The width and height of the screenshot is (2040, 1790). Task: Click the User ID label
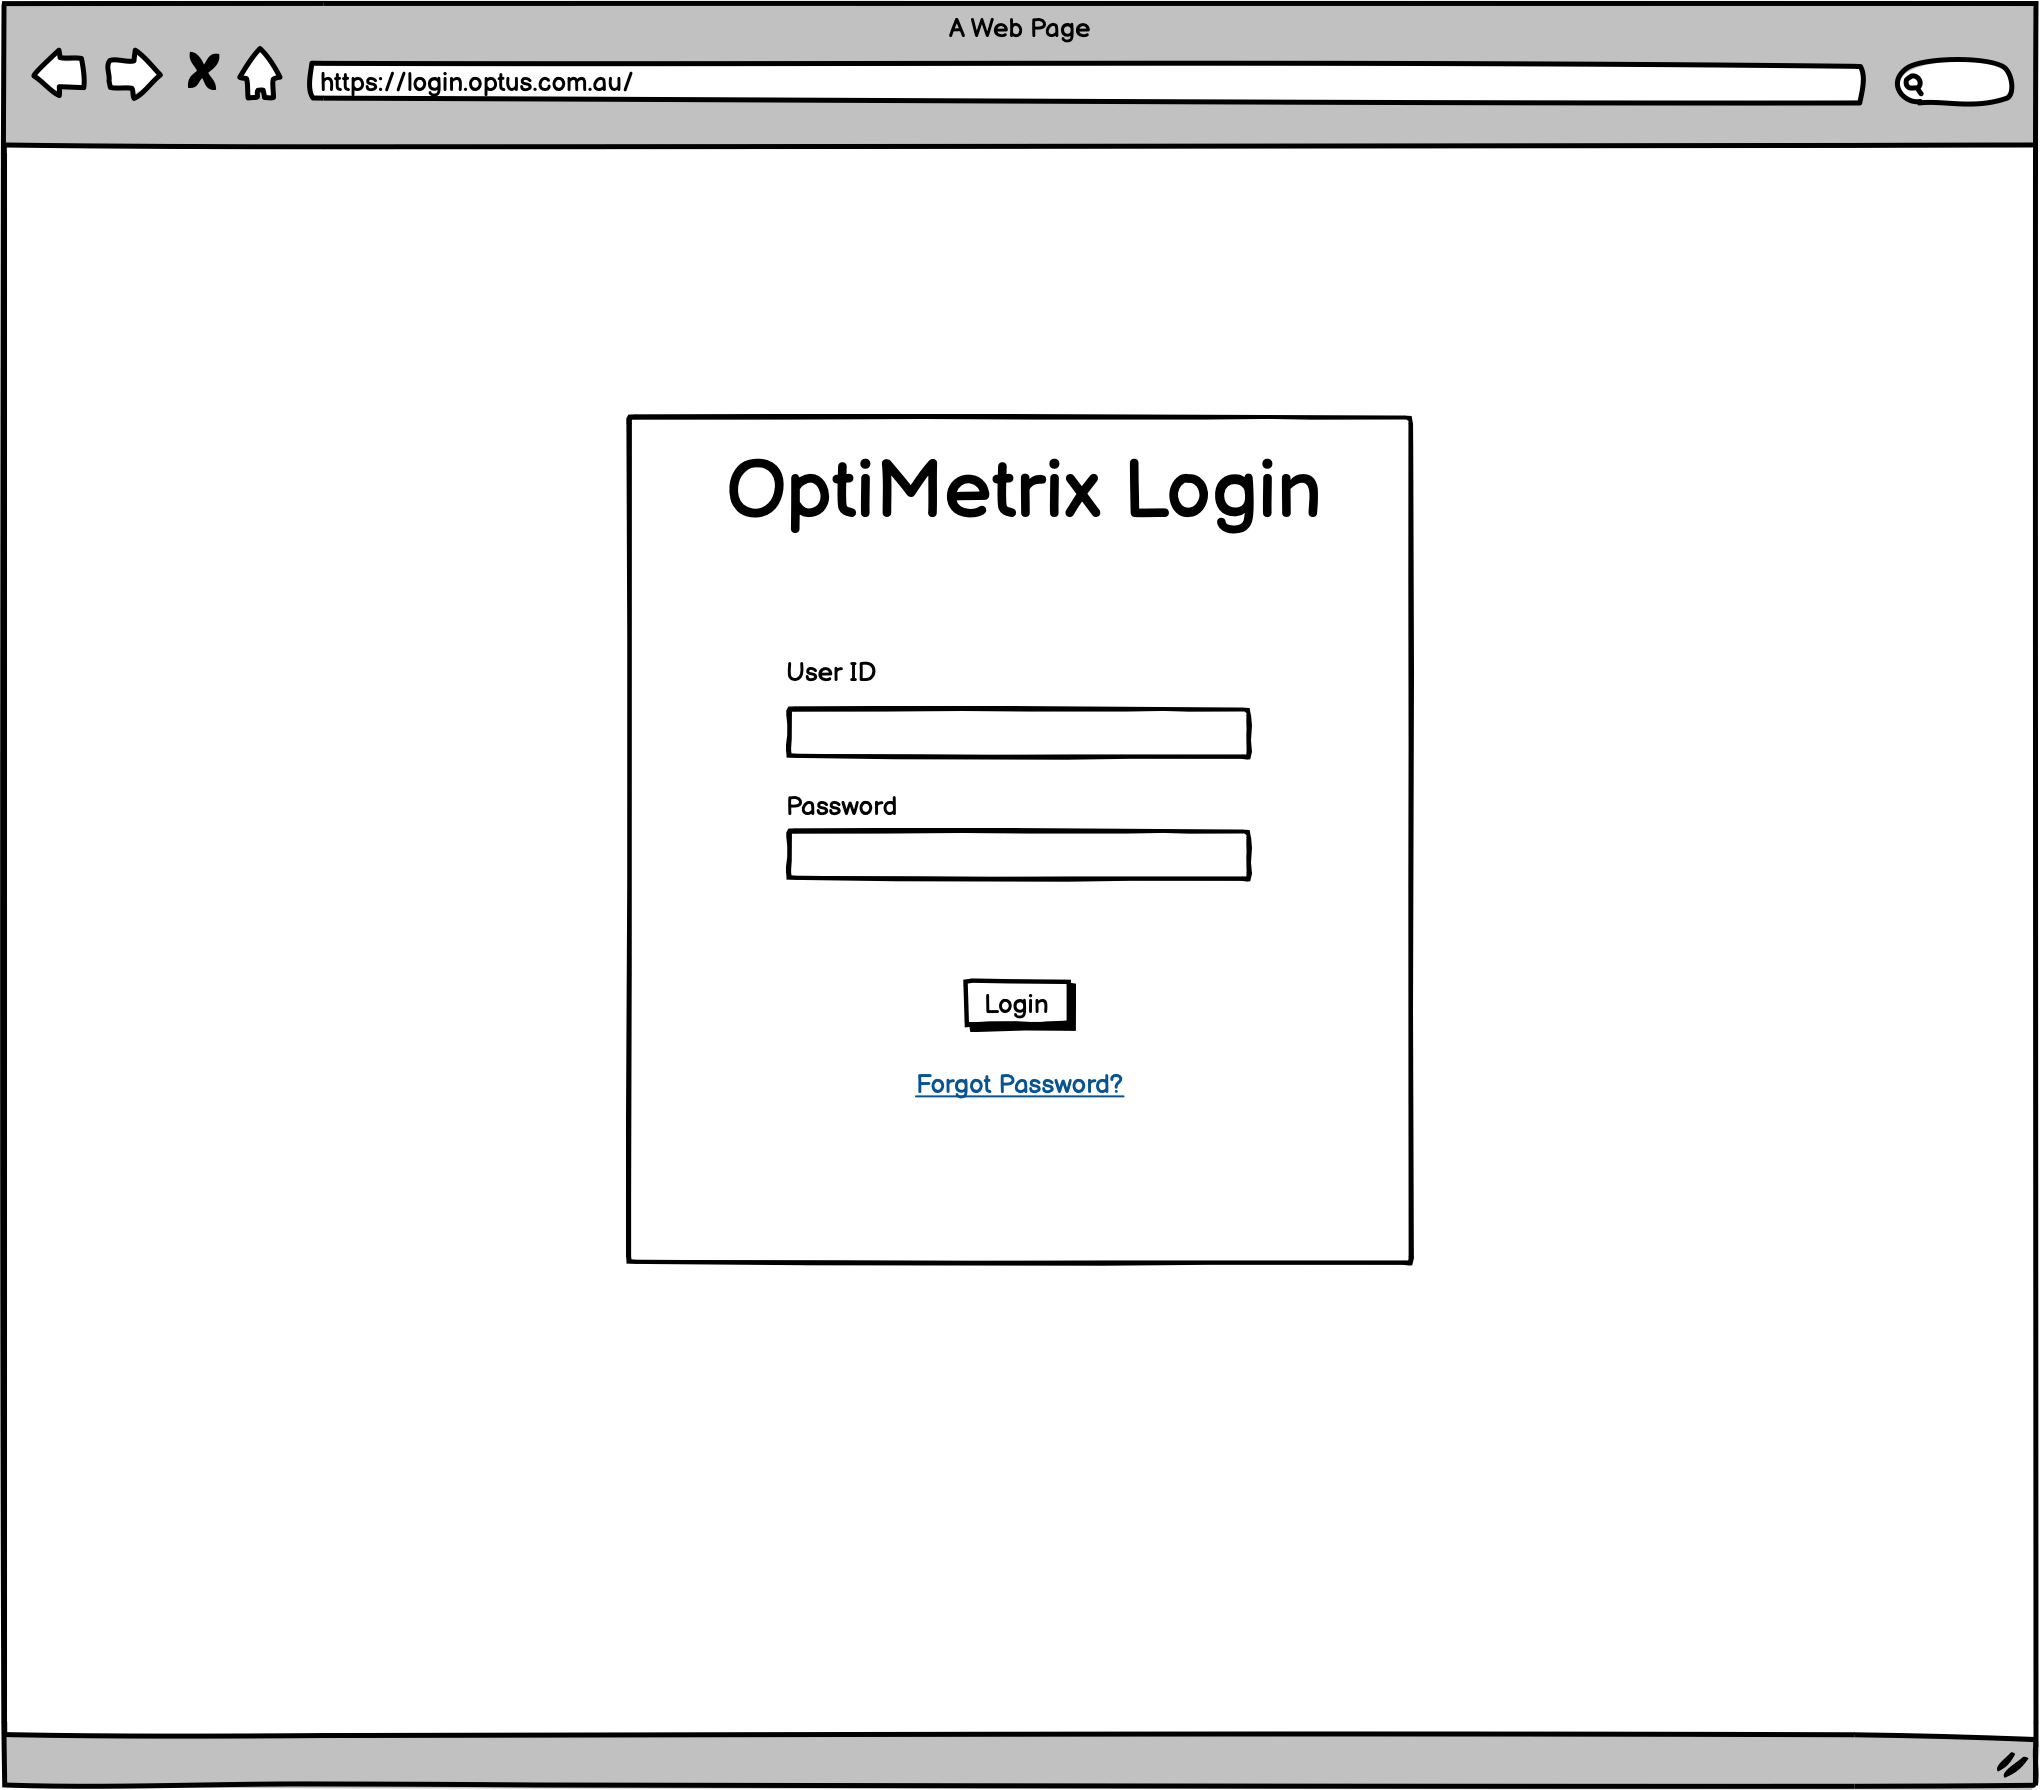pyautogui.click(x=831, y=672)
